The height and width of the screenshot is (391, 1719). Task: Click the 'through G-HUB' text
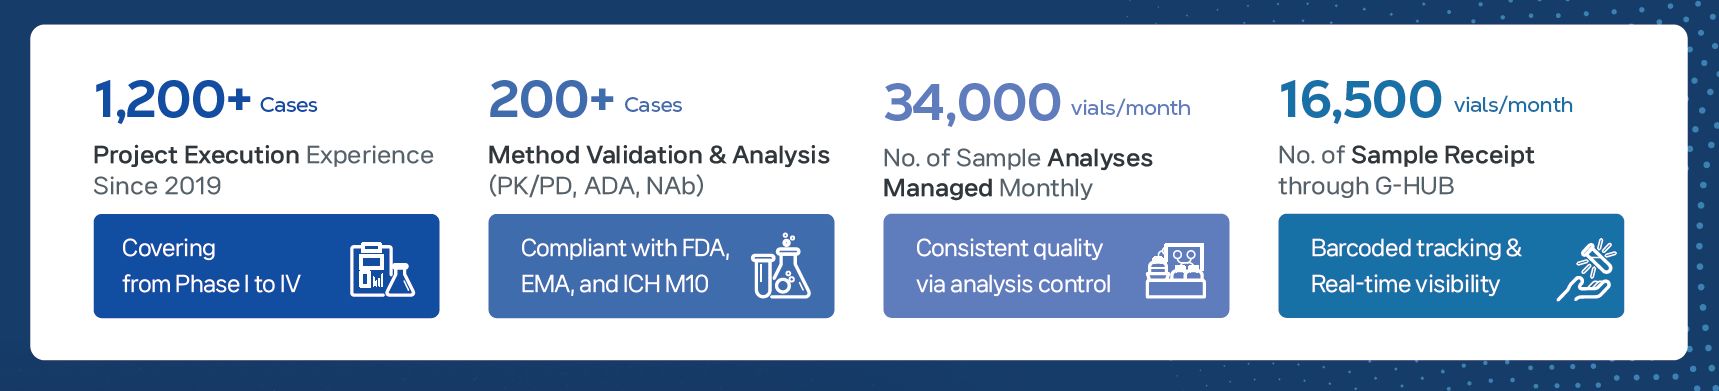tap(1366, 186)
